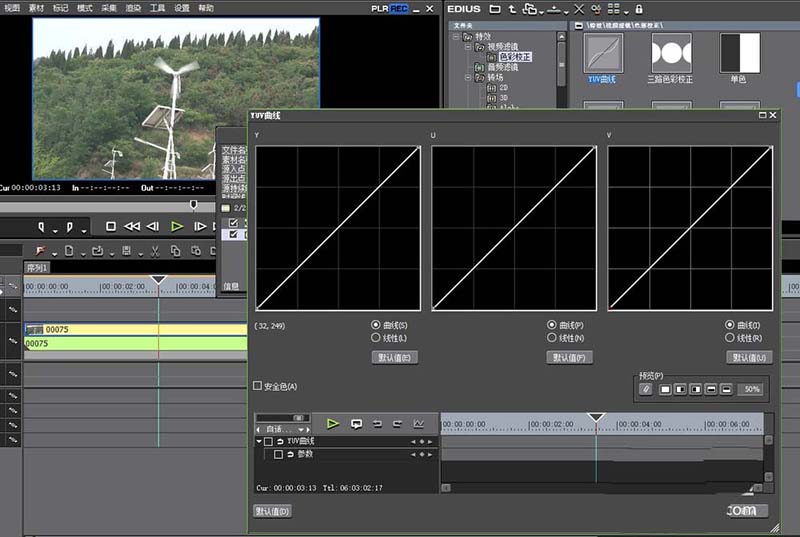The width and height of the screenshot is (800, 537).
Task: Click the 默认值(D) button at dialog bottom
Action: [272, 511]
